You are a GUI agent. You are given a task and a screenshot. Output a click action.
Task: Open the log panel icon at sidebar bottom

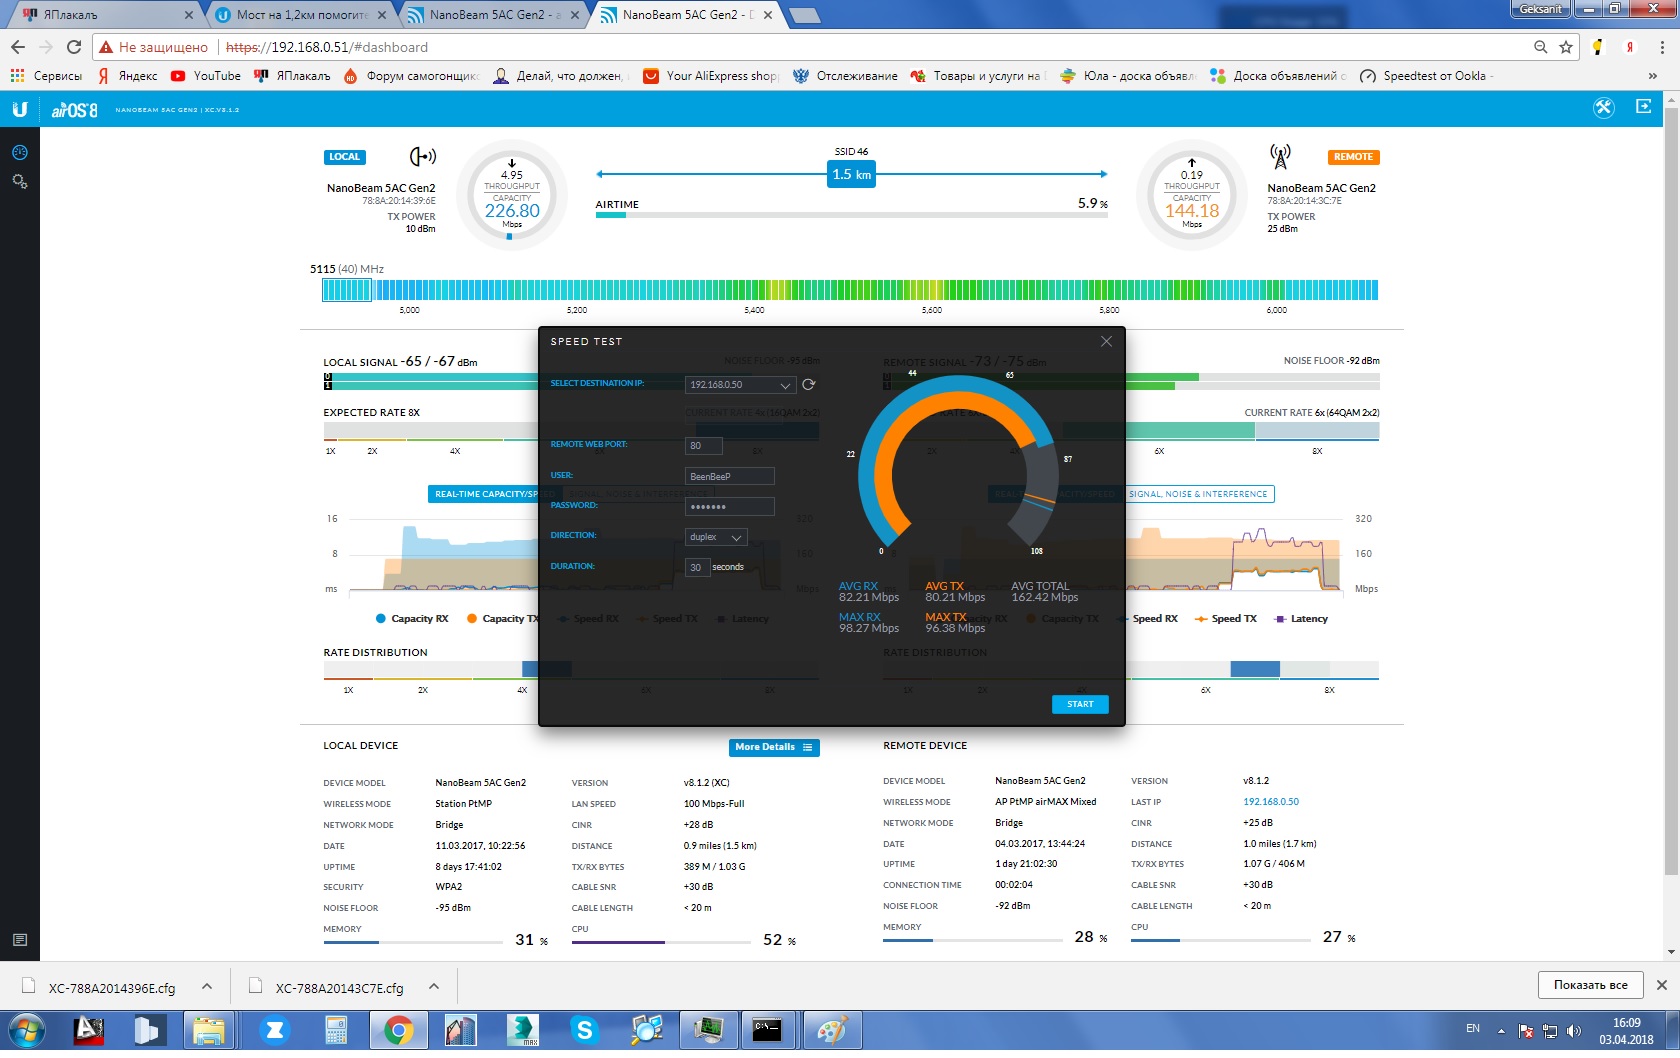coord(19,940)
